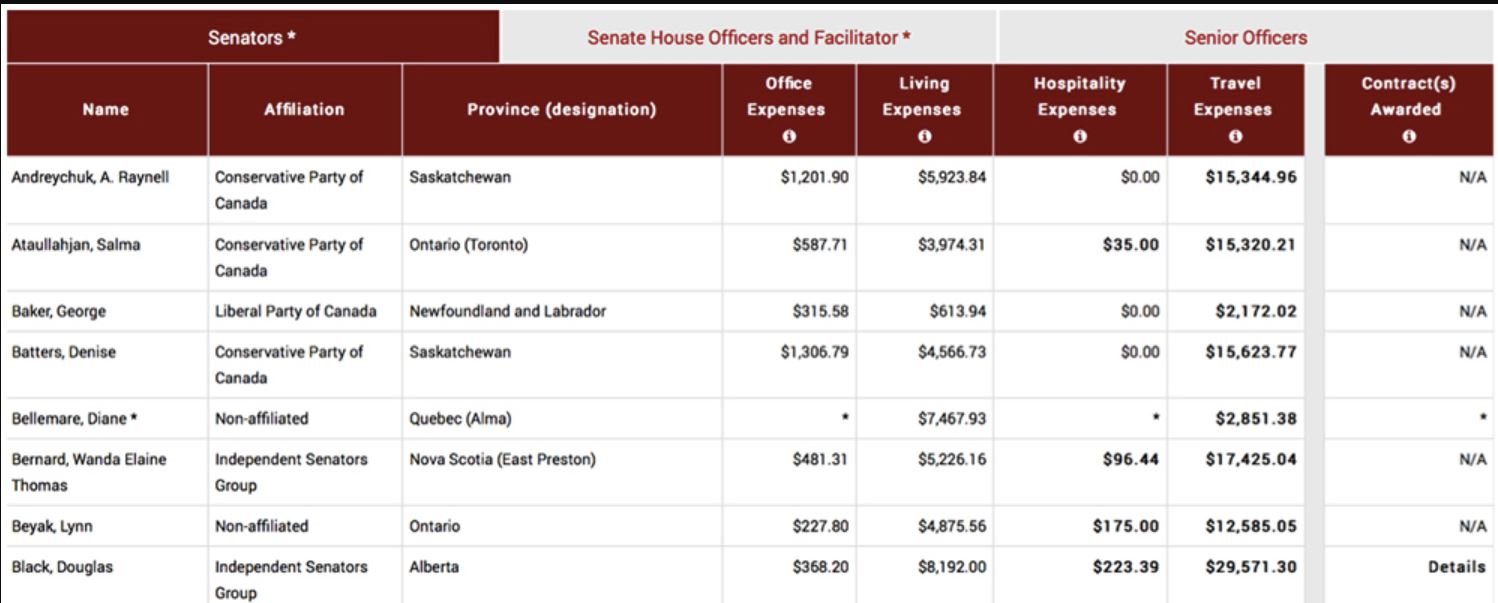Click info icon under Hospitality Expenses
This screenshot has width=1498, height=603.
pos(1079,136)
